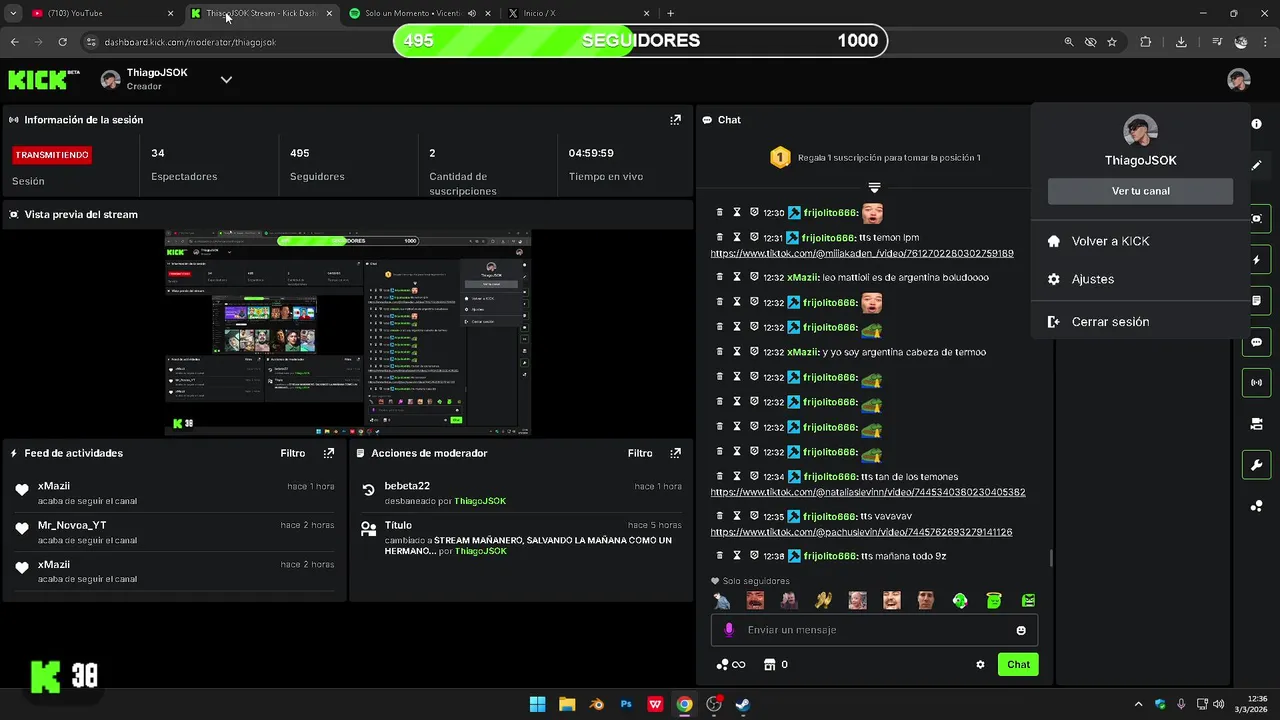This screenshot has height=720, width=1280.
Task: Click the three-dots icon at sidebar bottom
Action: point(1257,506)
